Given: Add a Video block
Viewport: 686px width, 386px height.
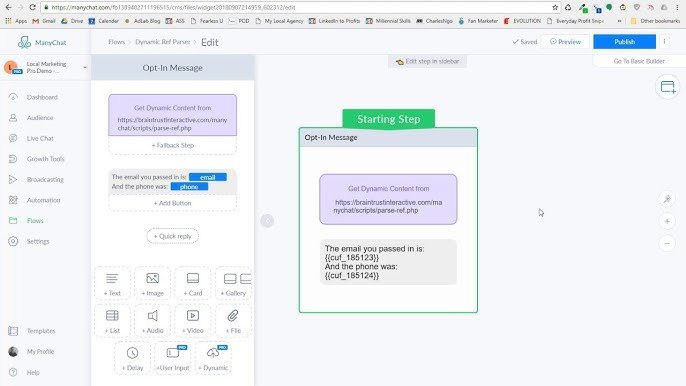Looking at the screenshot, I should coord(193,321).
